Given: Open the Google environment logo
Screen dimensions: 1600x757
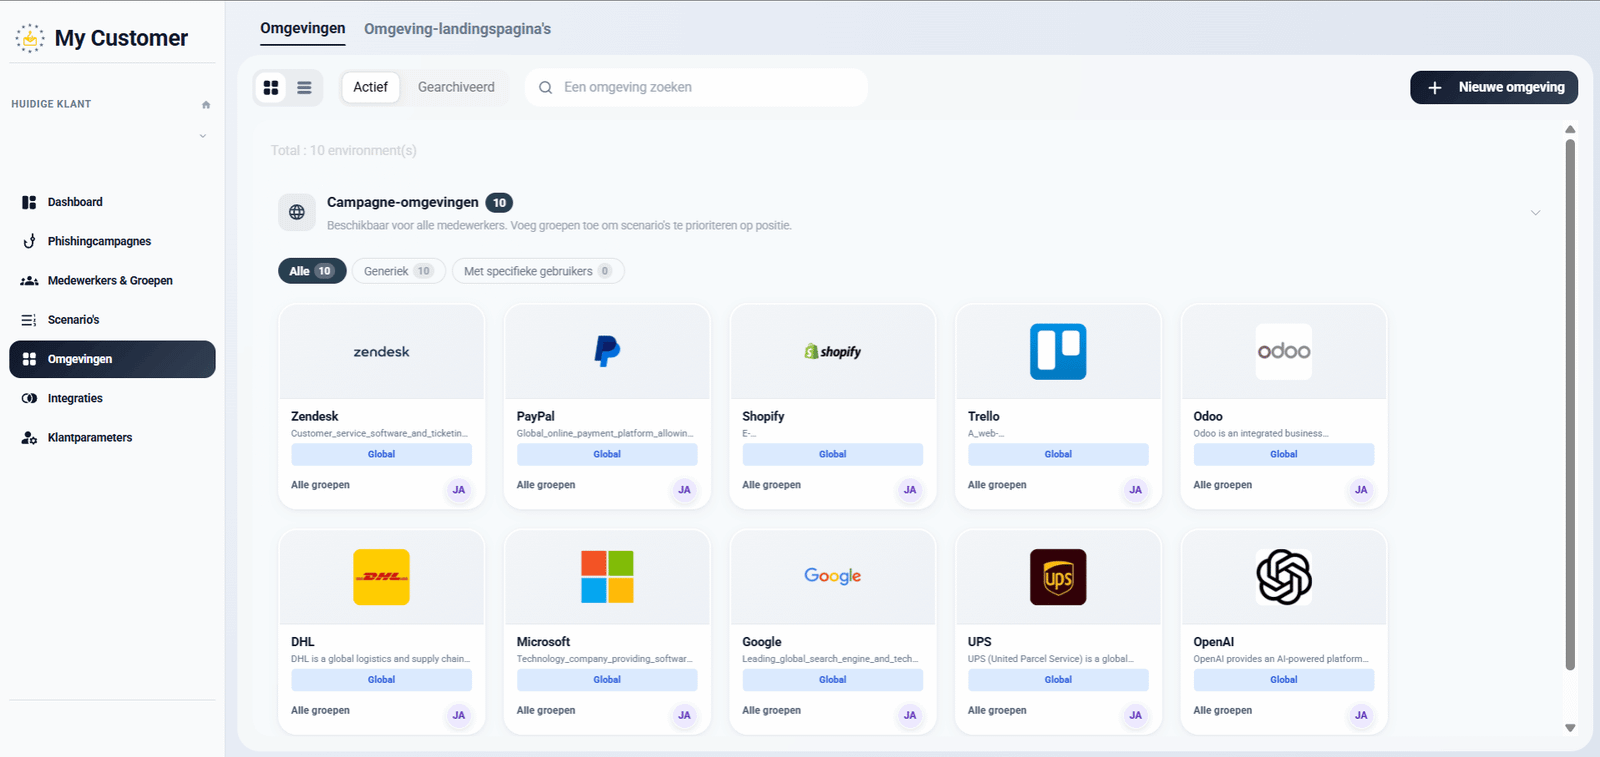Looking at the screenshot, I should point(833,576).
